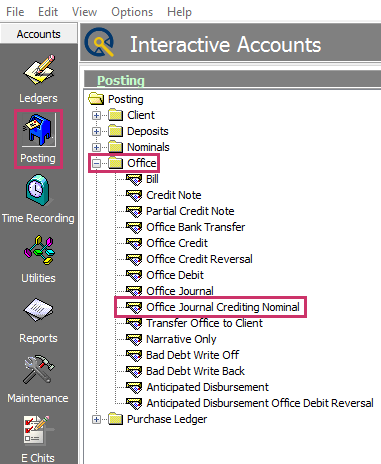Screen dimensions: 381x464
Task: Expand the Nominals folder
Action: point(96,147)
